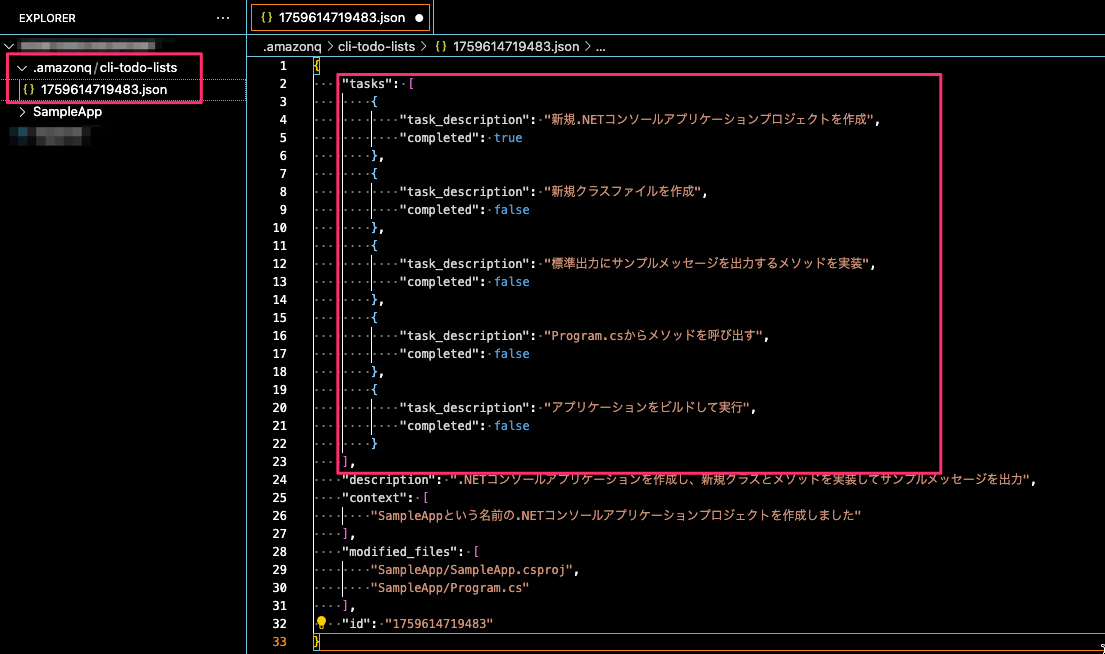Click the "true" value on line 5
The height and width of the screenshot is (654, 1105).
[x=508, y=138]
